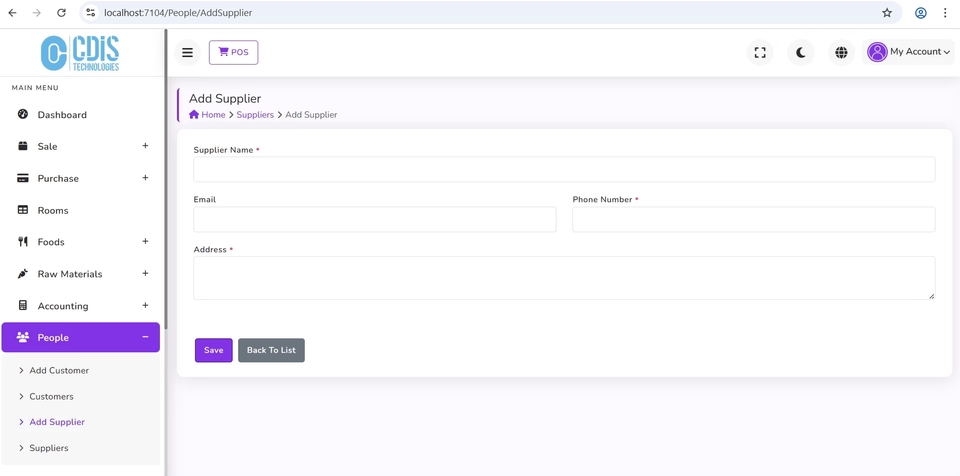Click the CDIS Technologies logo
Screen dimensions: 960x476
(x=81, y=53)
